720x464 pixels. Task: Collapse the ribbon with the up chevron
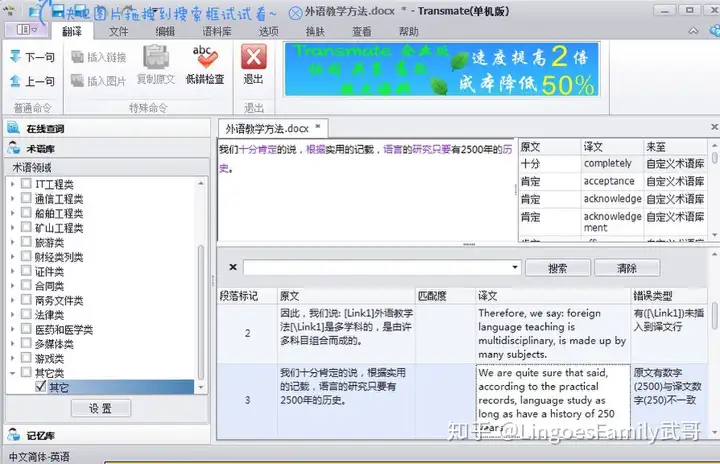693,31
